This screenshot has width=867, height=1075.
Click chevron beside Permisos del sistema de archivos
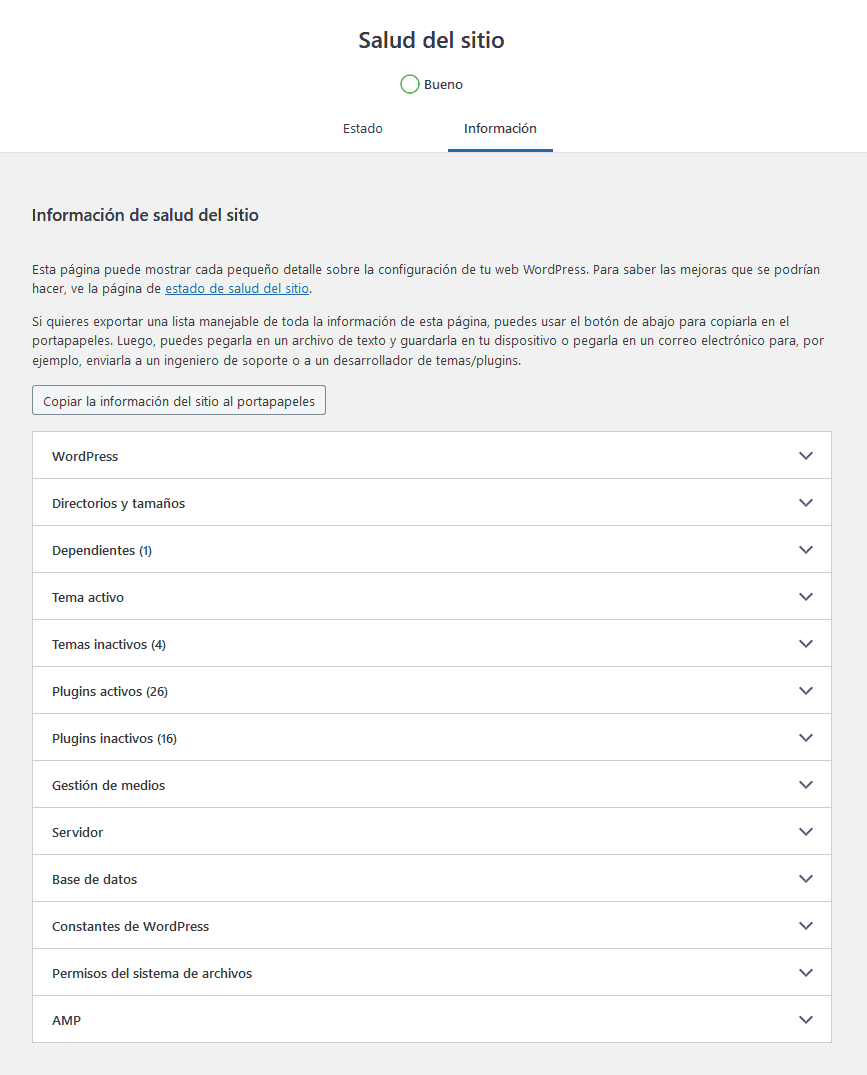(x=806, y=973)
